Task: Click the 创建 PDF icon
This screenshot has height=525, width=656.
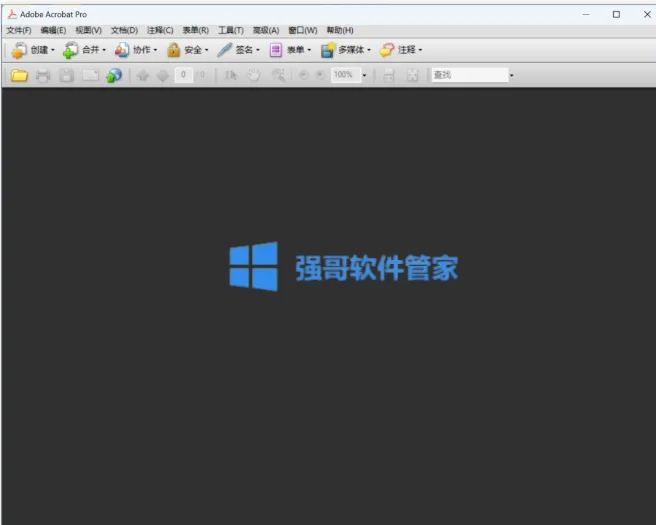Action: tap(19, 50)
